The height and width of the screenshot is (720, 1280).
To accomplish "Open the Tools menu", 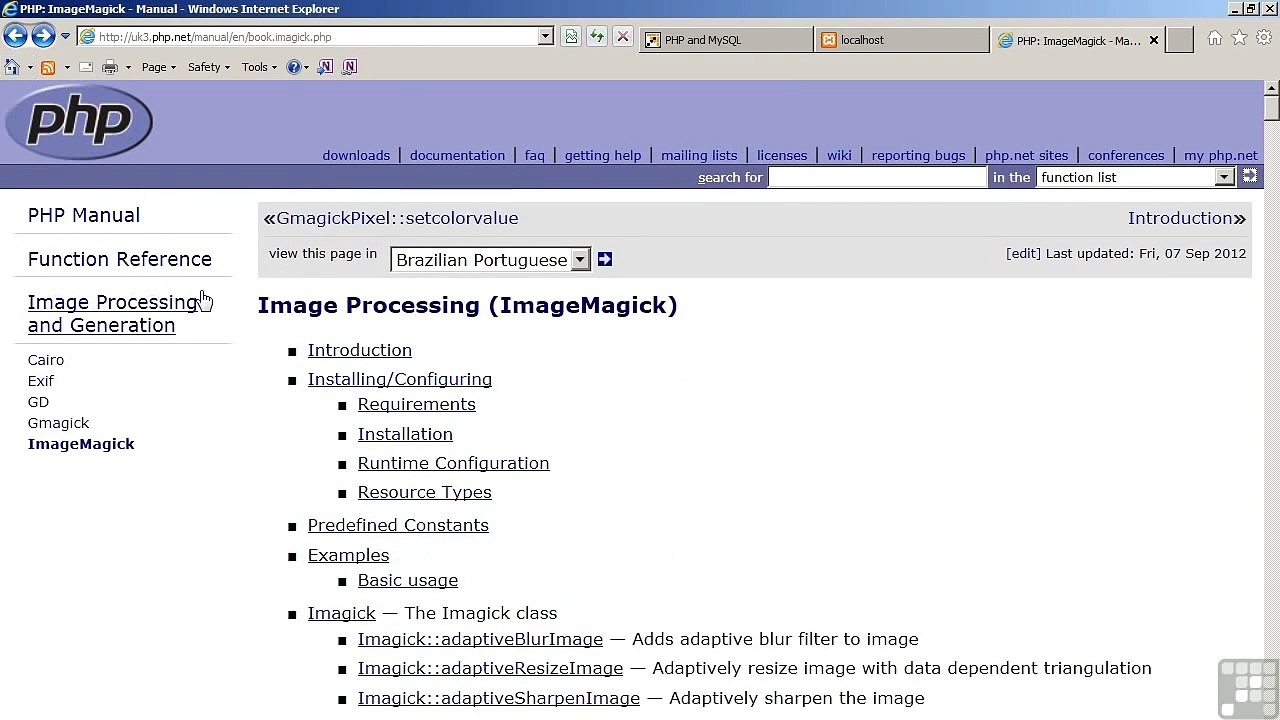I will tap(260, 67).
